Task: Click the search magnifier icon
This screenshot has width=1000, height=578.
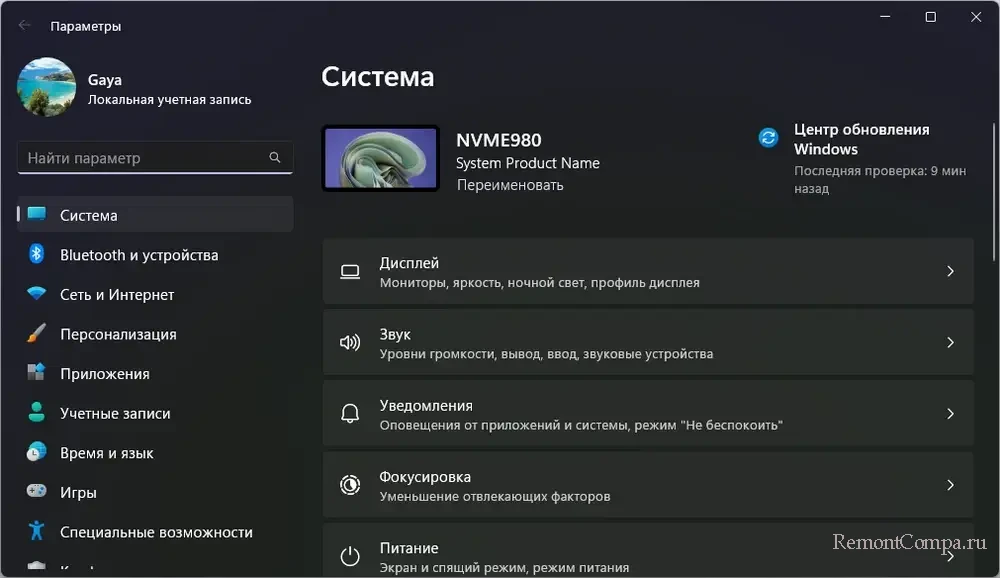Action: (x=275, y=158)
